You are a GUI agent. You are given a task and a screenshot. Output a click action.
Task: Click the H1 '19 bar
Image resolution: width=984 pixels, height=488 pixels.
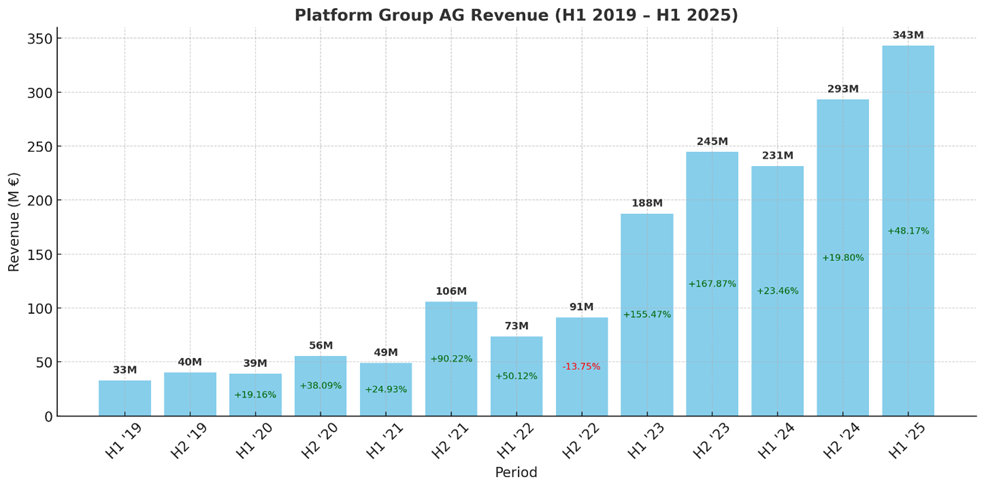point(125,398)
